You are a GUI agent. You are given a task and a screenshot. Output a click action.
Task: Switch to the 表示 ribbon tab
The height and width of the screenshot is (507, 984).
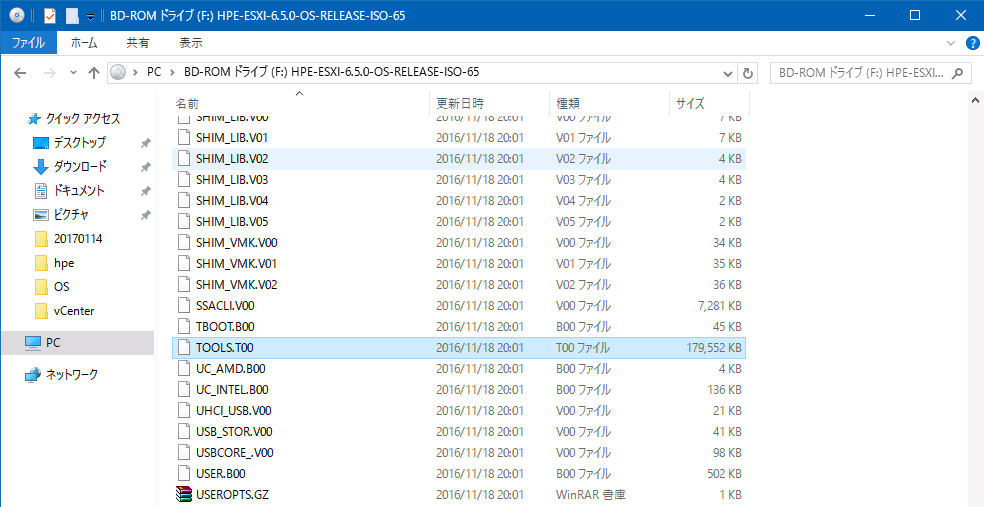coord(191,43)
